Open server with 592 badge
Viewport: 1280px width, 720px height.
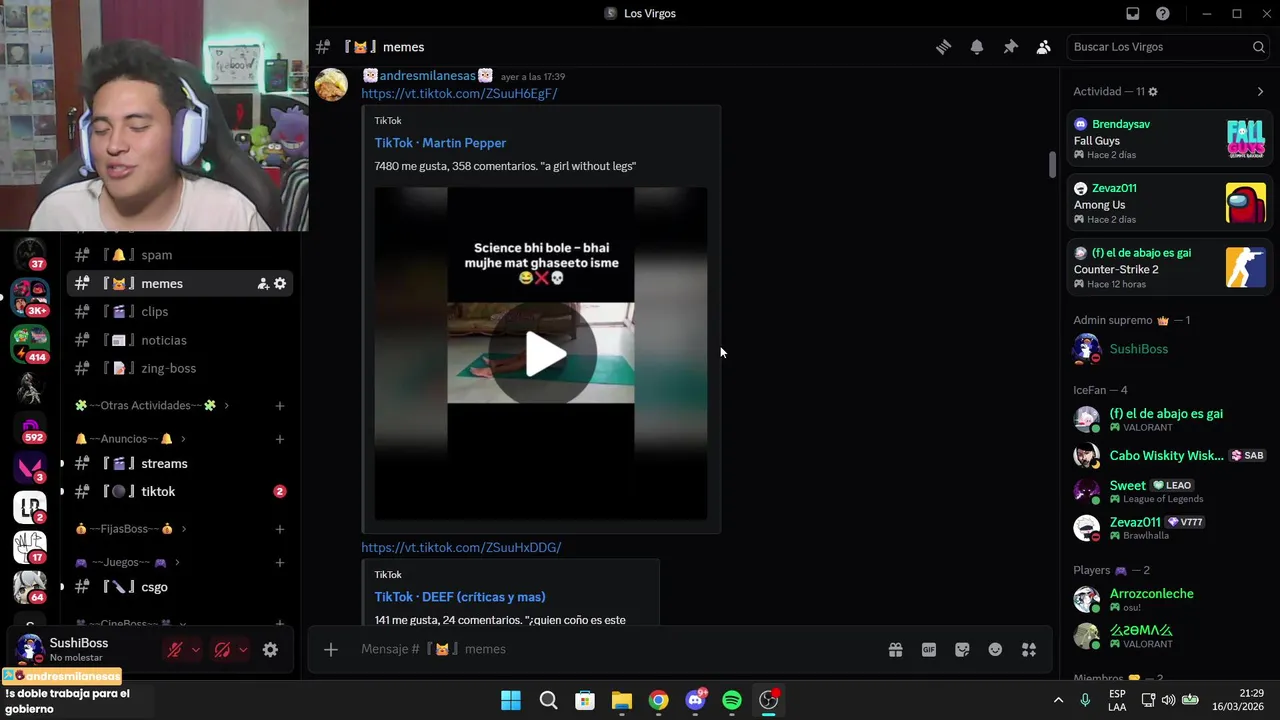click(29, 429)
